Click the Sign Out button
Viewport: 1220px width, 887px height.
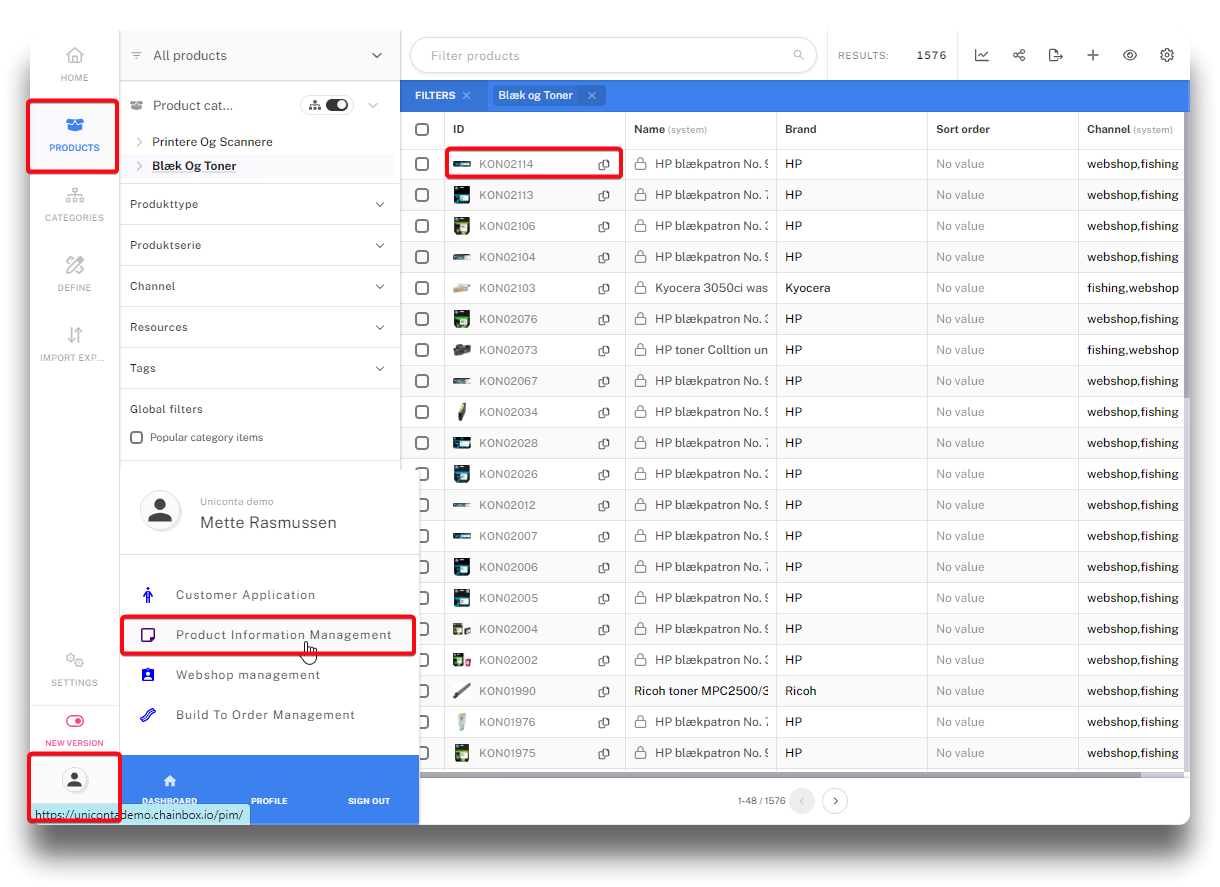368,800
